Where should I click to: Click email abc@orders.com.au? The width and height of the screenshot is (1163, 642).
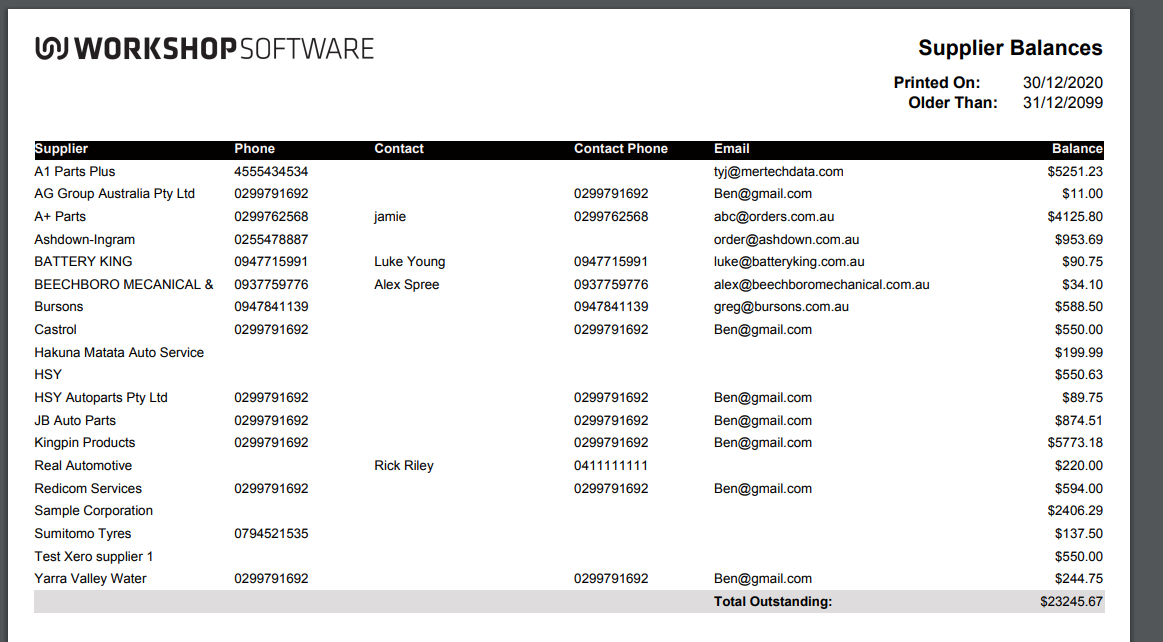pyautogui.click(x=774, y=216)
